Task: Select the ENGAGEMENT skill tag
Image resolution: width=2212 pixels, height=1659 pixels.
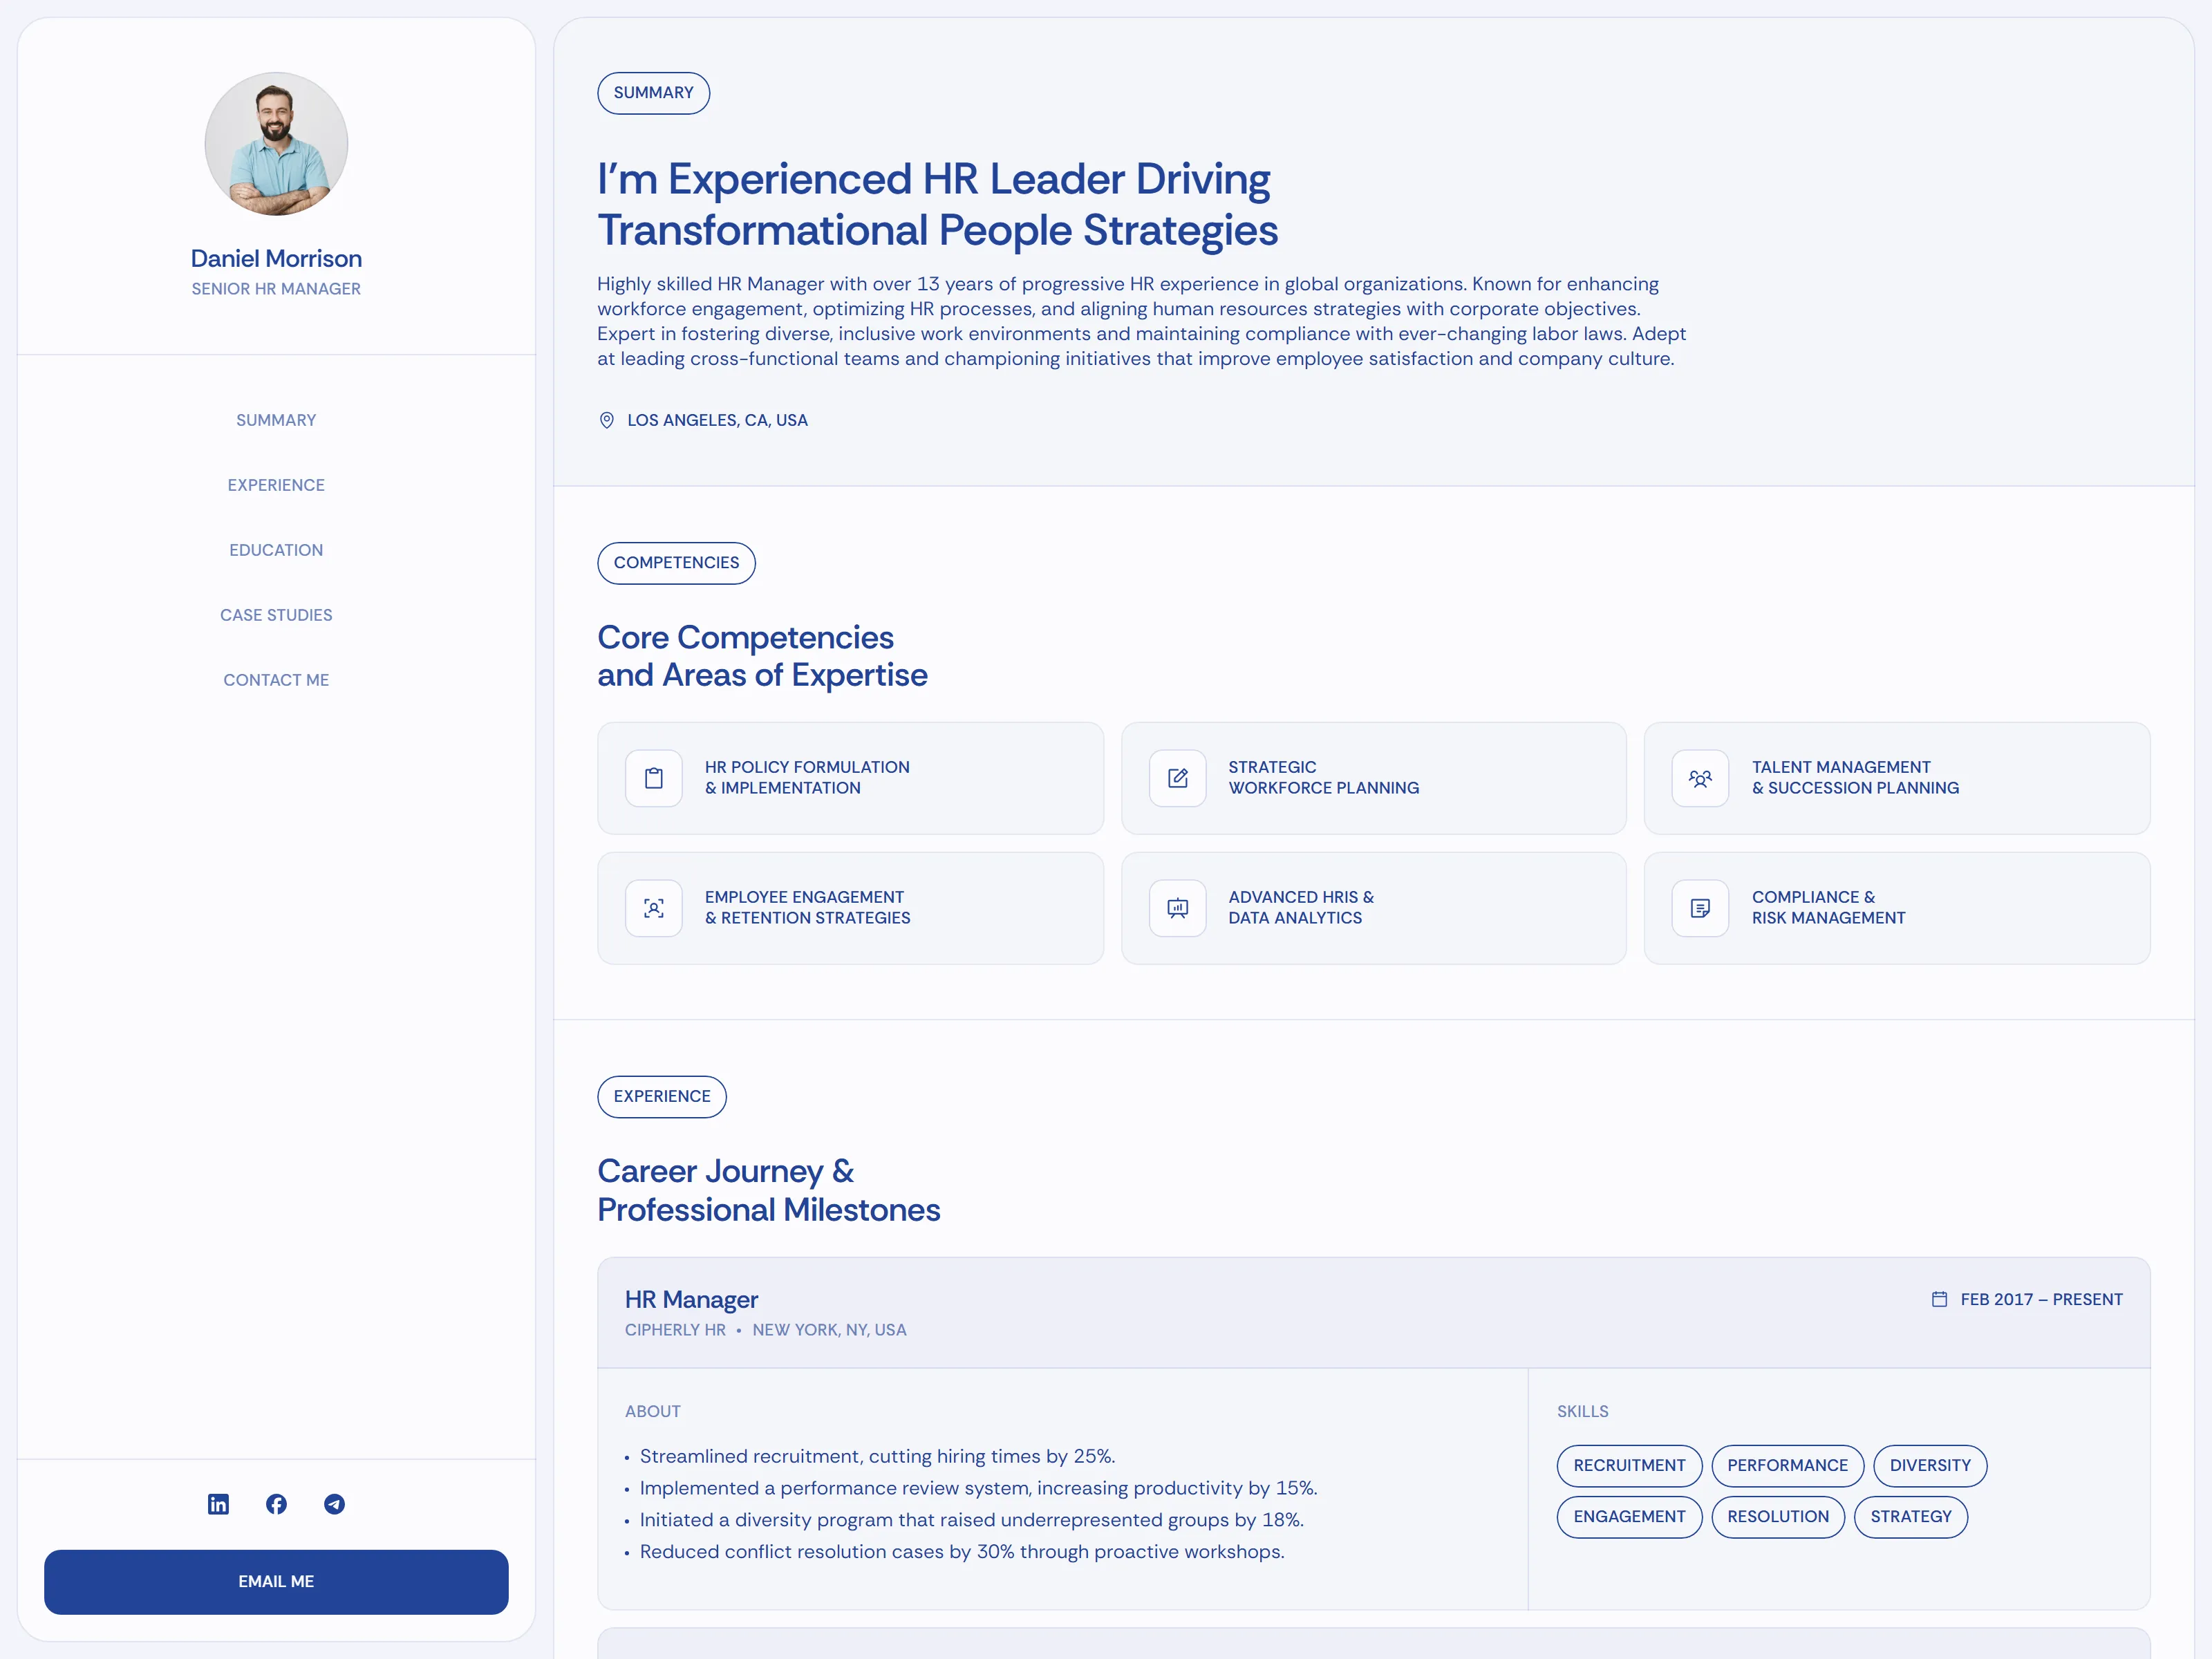Action: point(1629,1516)
